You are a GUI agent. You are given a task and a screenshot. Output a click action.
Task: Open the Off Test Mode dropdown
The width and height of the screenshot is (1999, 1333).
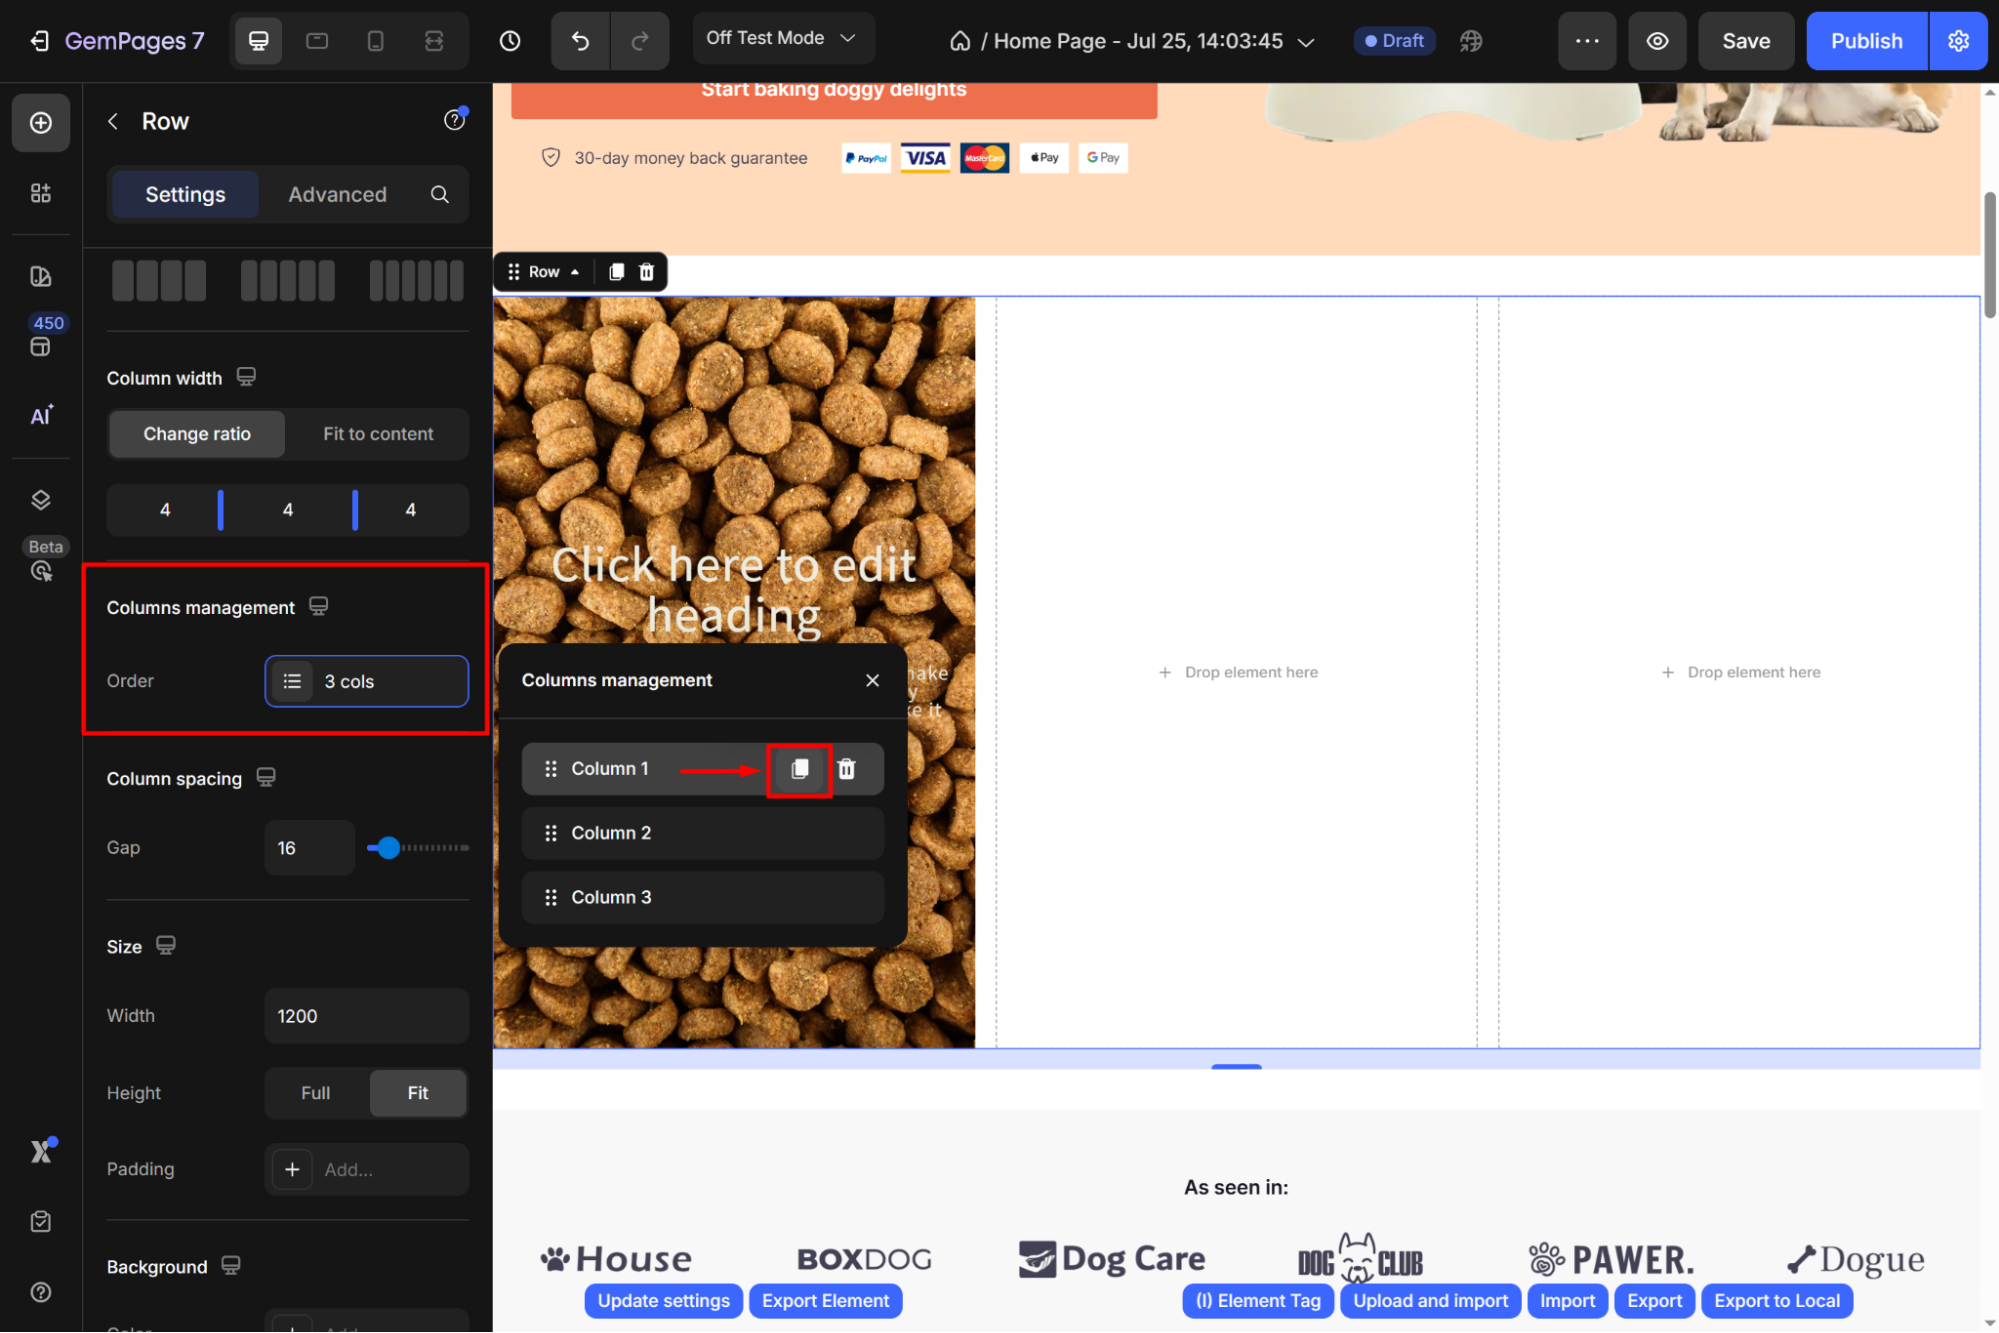782,38
